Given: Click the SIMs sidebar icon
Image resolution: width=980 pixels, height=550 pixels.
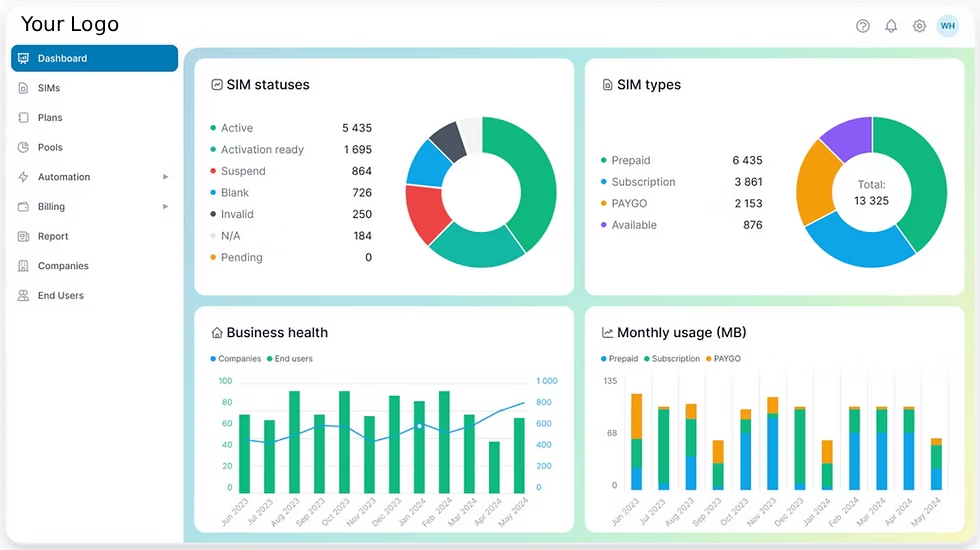Looking at the screenshot, I should coord(23,88).
